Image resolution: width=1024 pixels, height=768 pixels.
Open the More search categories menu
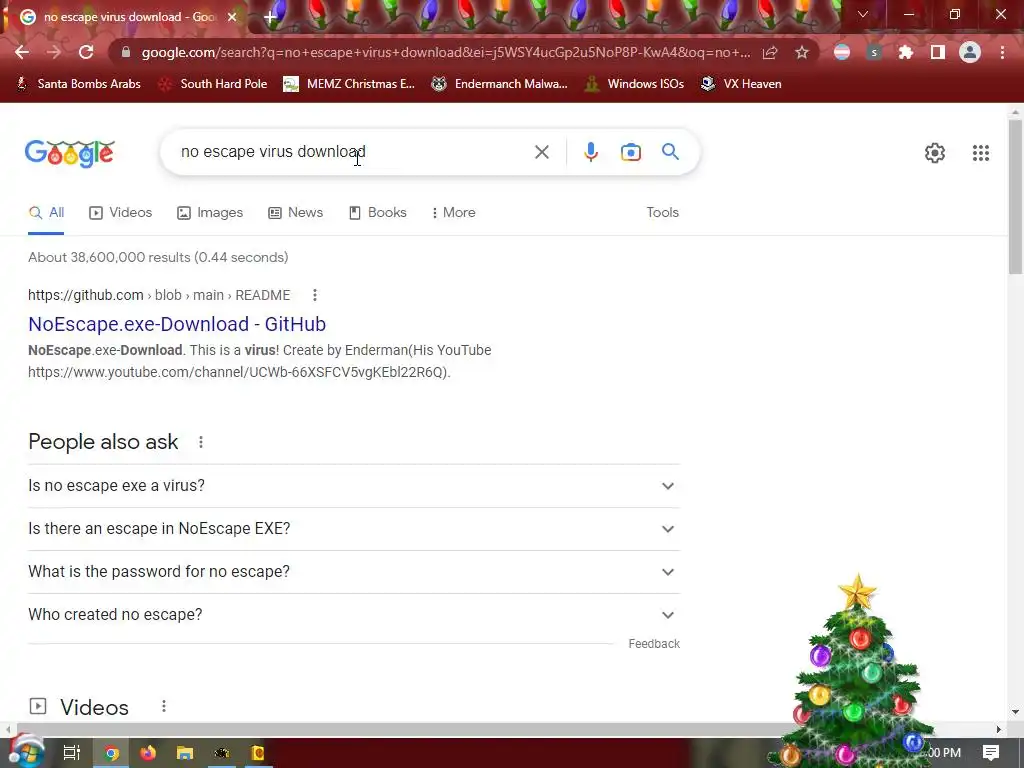(x=453, y=213)
